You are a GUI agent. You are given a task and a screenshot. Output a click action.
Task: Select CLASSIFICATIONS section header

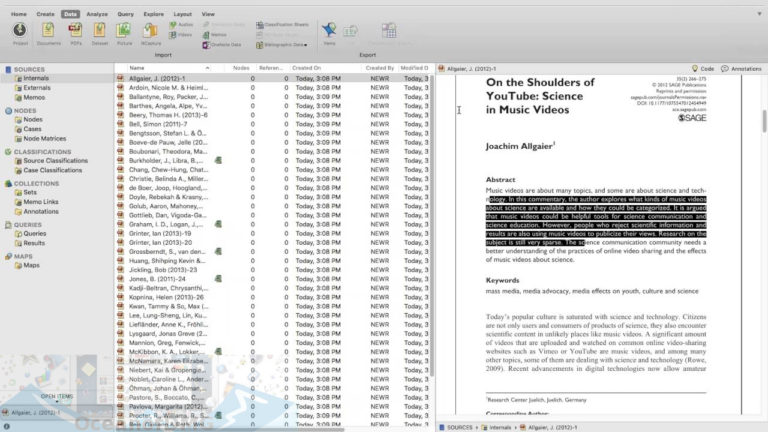[42, 152]
